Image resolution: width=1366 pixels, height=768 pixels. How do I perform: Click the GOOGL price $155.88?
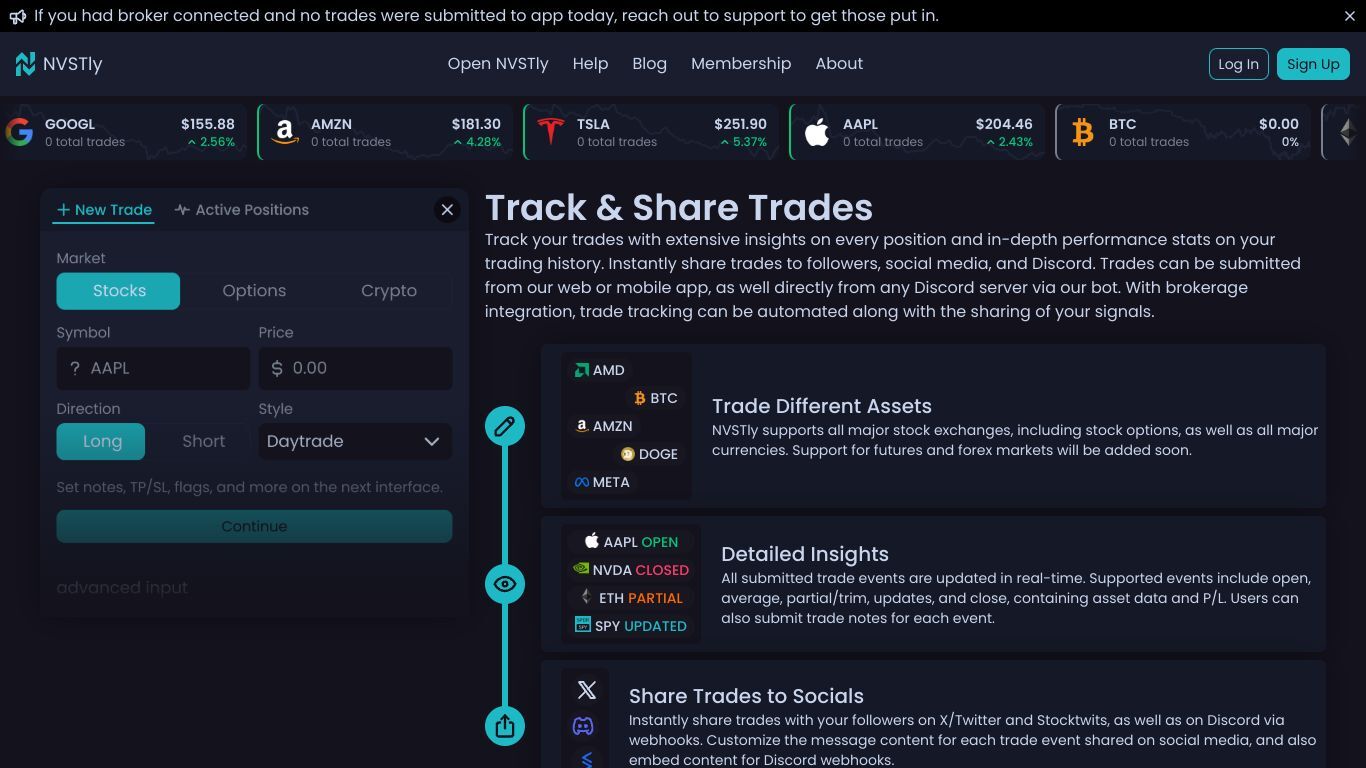pos(208,124)
